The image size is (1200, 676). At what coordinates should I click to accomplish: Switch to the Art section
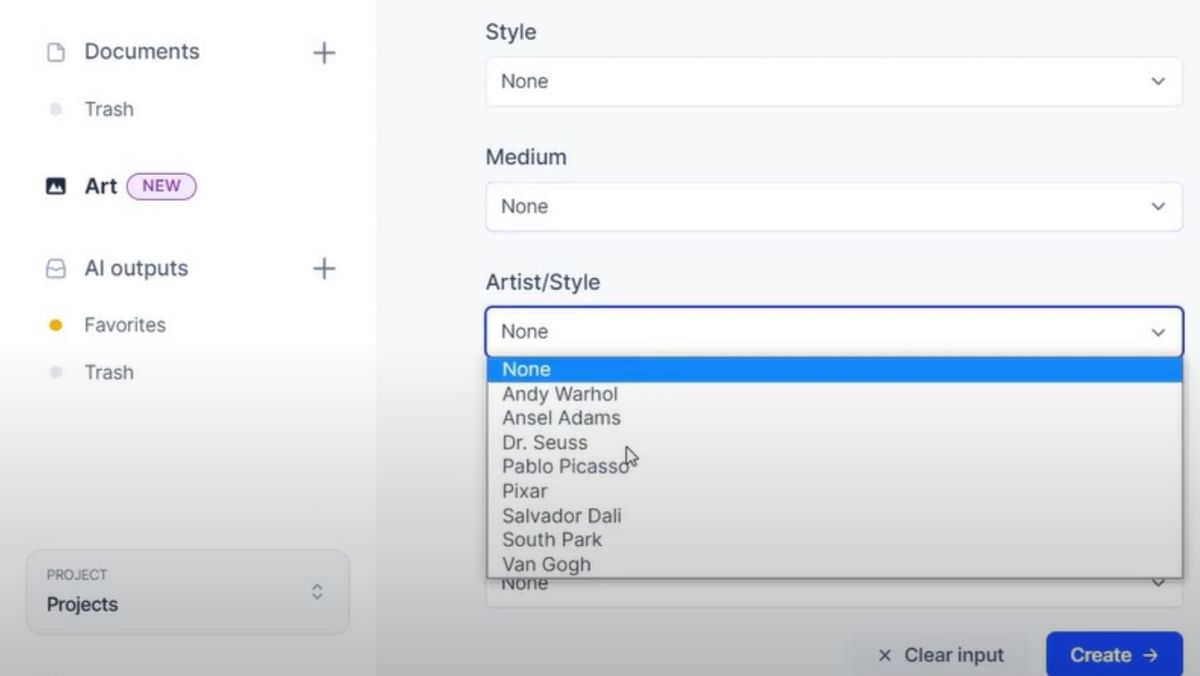100,186
